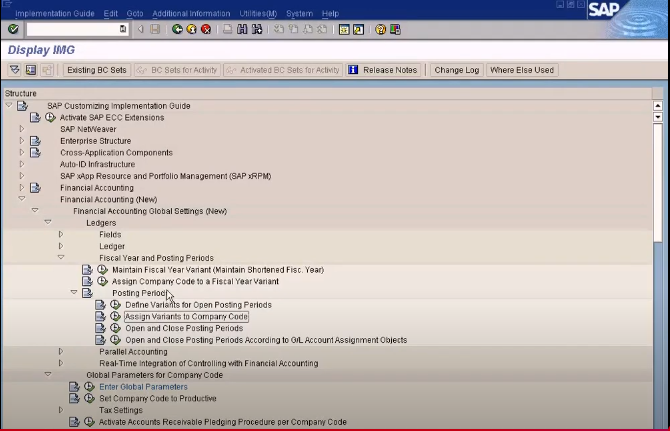Collapse SAP Customizing Implementation Guide root node
Screen dimensions: 670x431
pos(9,105)
